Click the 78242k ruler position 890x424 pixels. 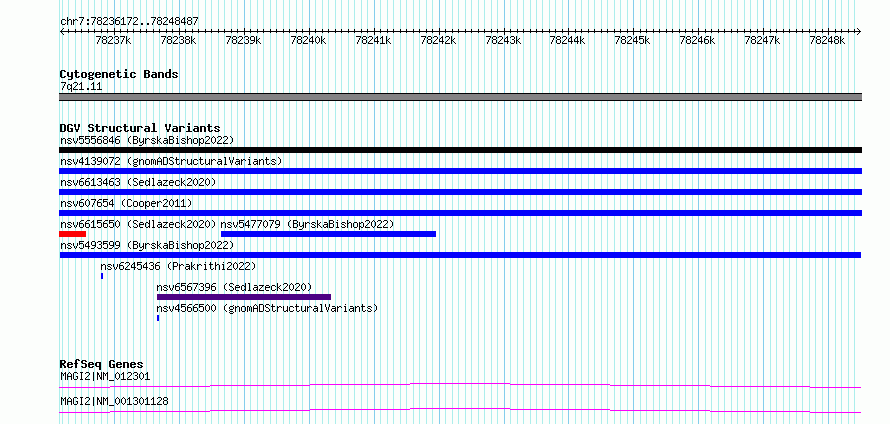pyautogui.click(x=438, y=40)
